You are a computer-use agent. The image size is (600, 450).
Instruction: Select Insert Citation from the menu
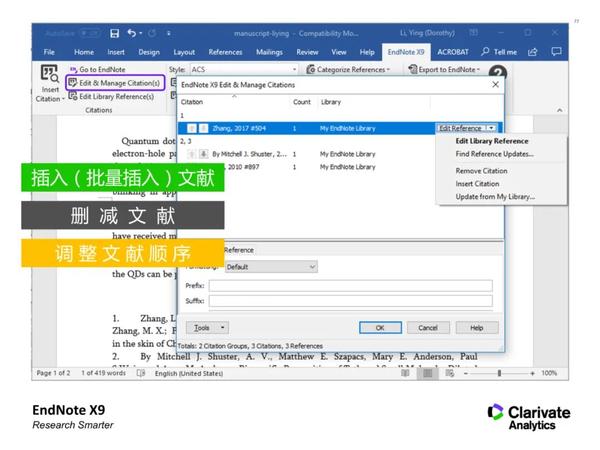coord(477,184)
